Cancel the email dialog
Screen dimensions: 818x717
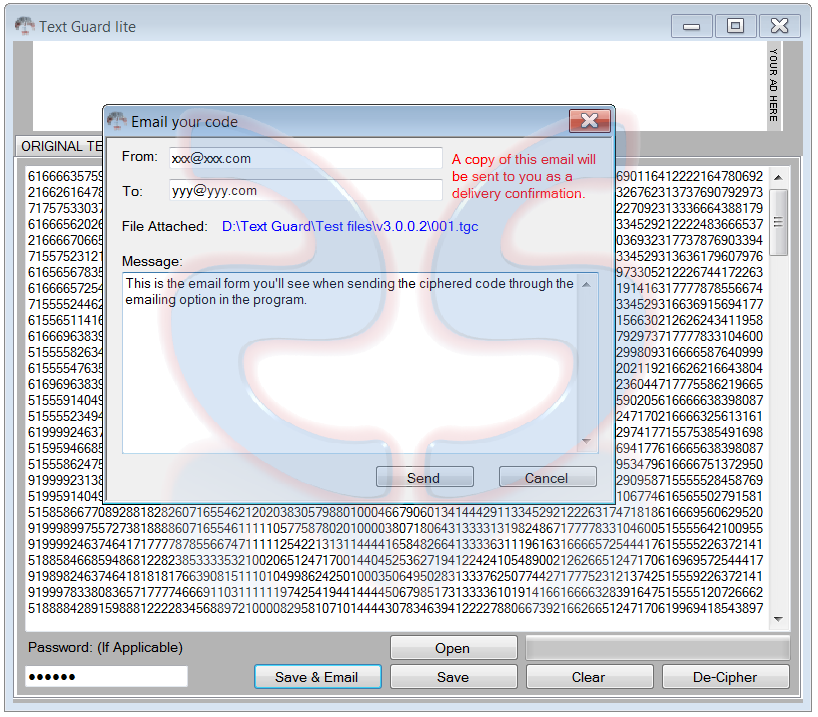pyautogui.click(x=547, y=477)
